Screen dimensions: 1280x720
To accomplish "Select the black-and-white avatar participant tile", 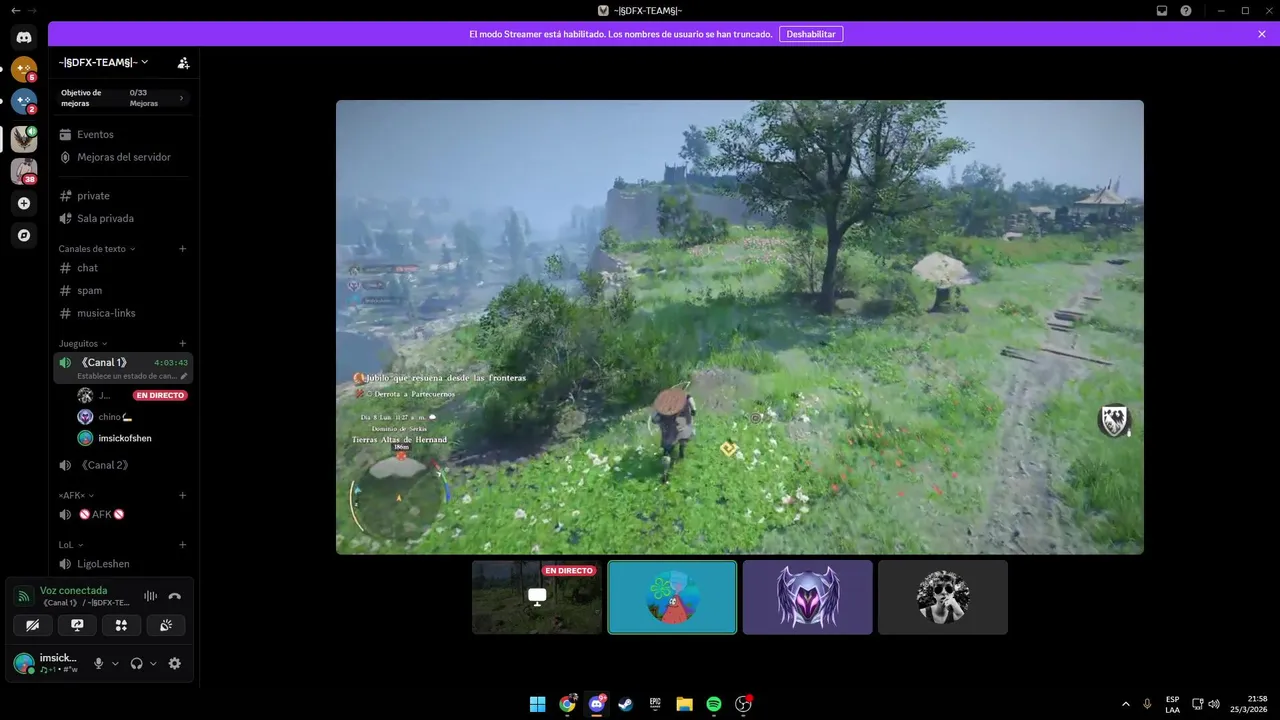I will (943, 597).
